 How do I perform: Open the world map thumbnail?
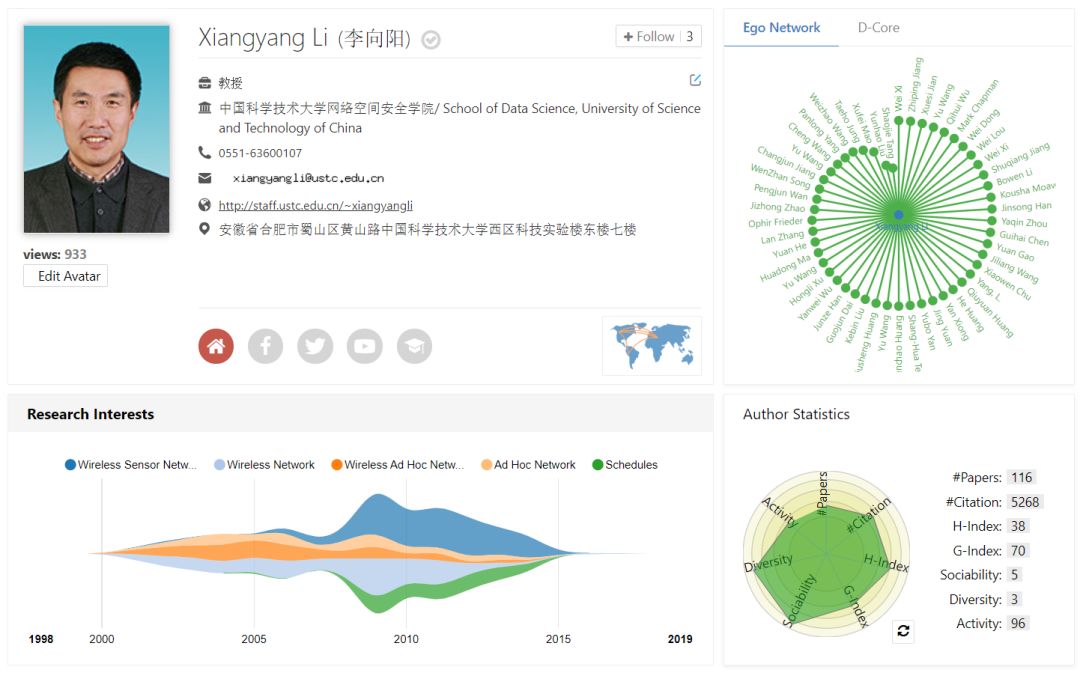651,345
